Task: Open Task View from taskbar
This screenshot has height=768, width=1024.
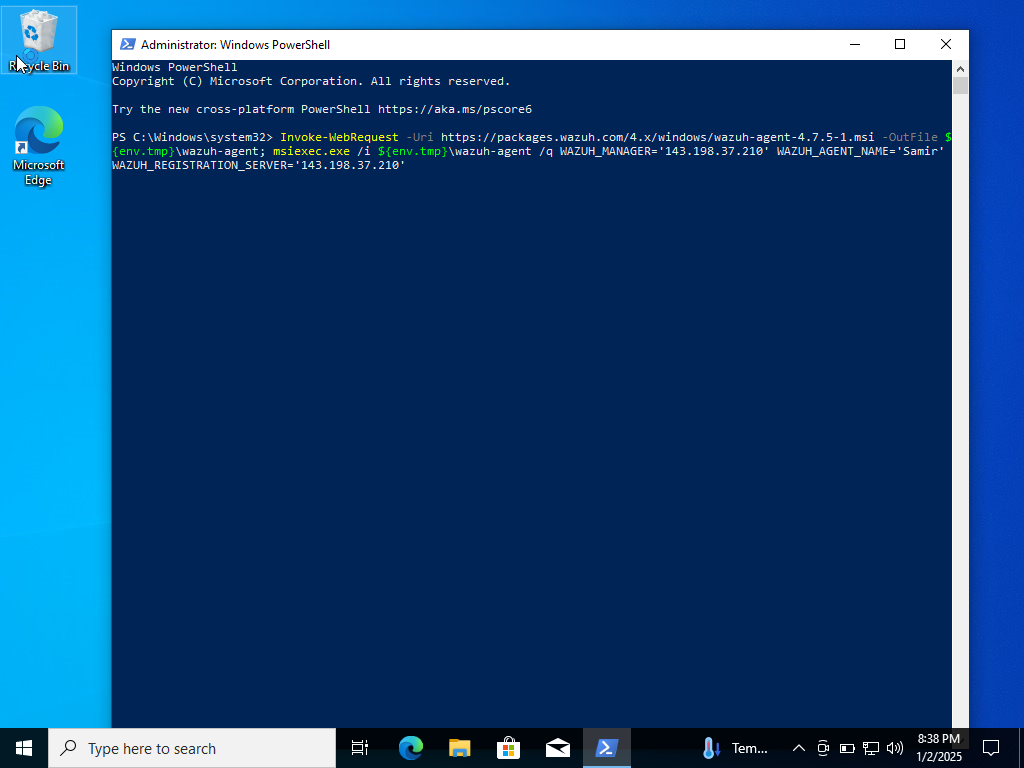Action: click(360, 748)
